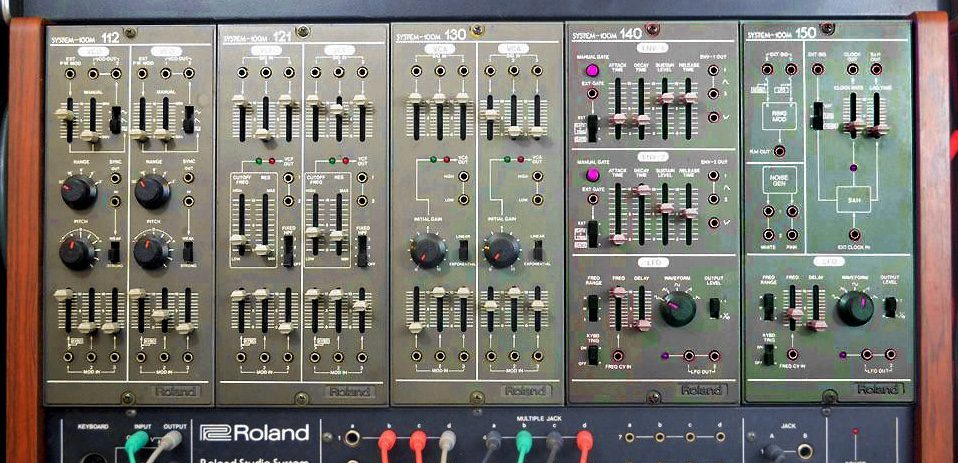Toggle VCF-2 Fixed HPF switch

363,250
